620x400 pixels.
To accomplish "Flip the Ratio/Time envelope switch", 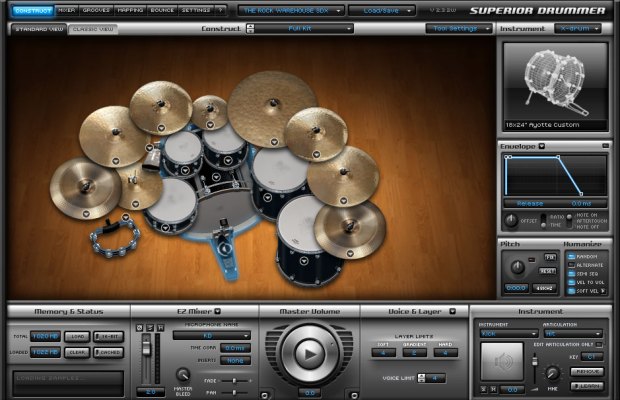I will tap(544, 221).
